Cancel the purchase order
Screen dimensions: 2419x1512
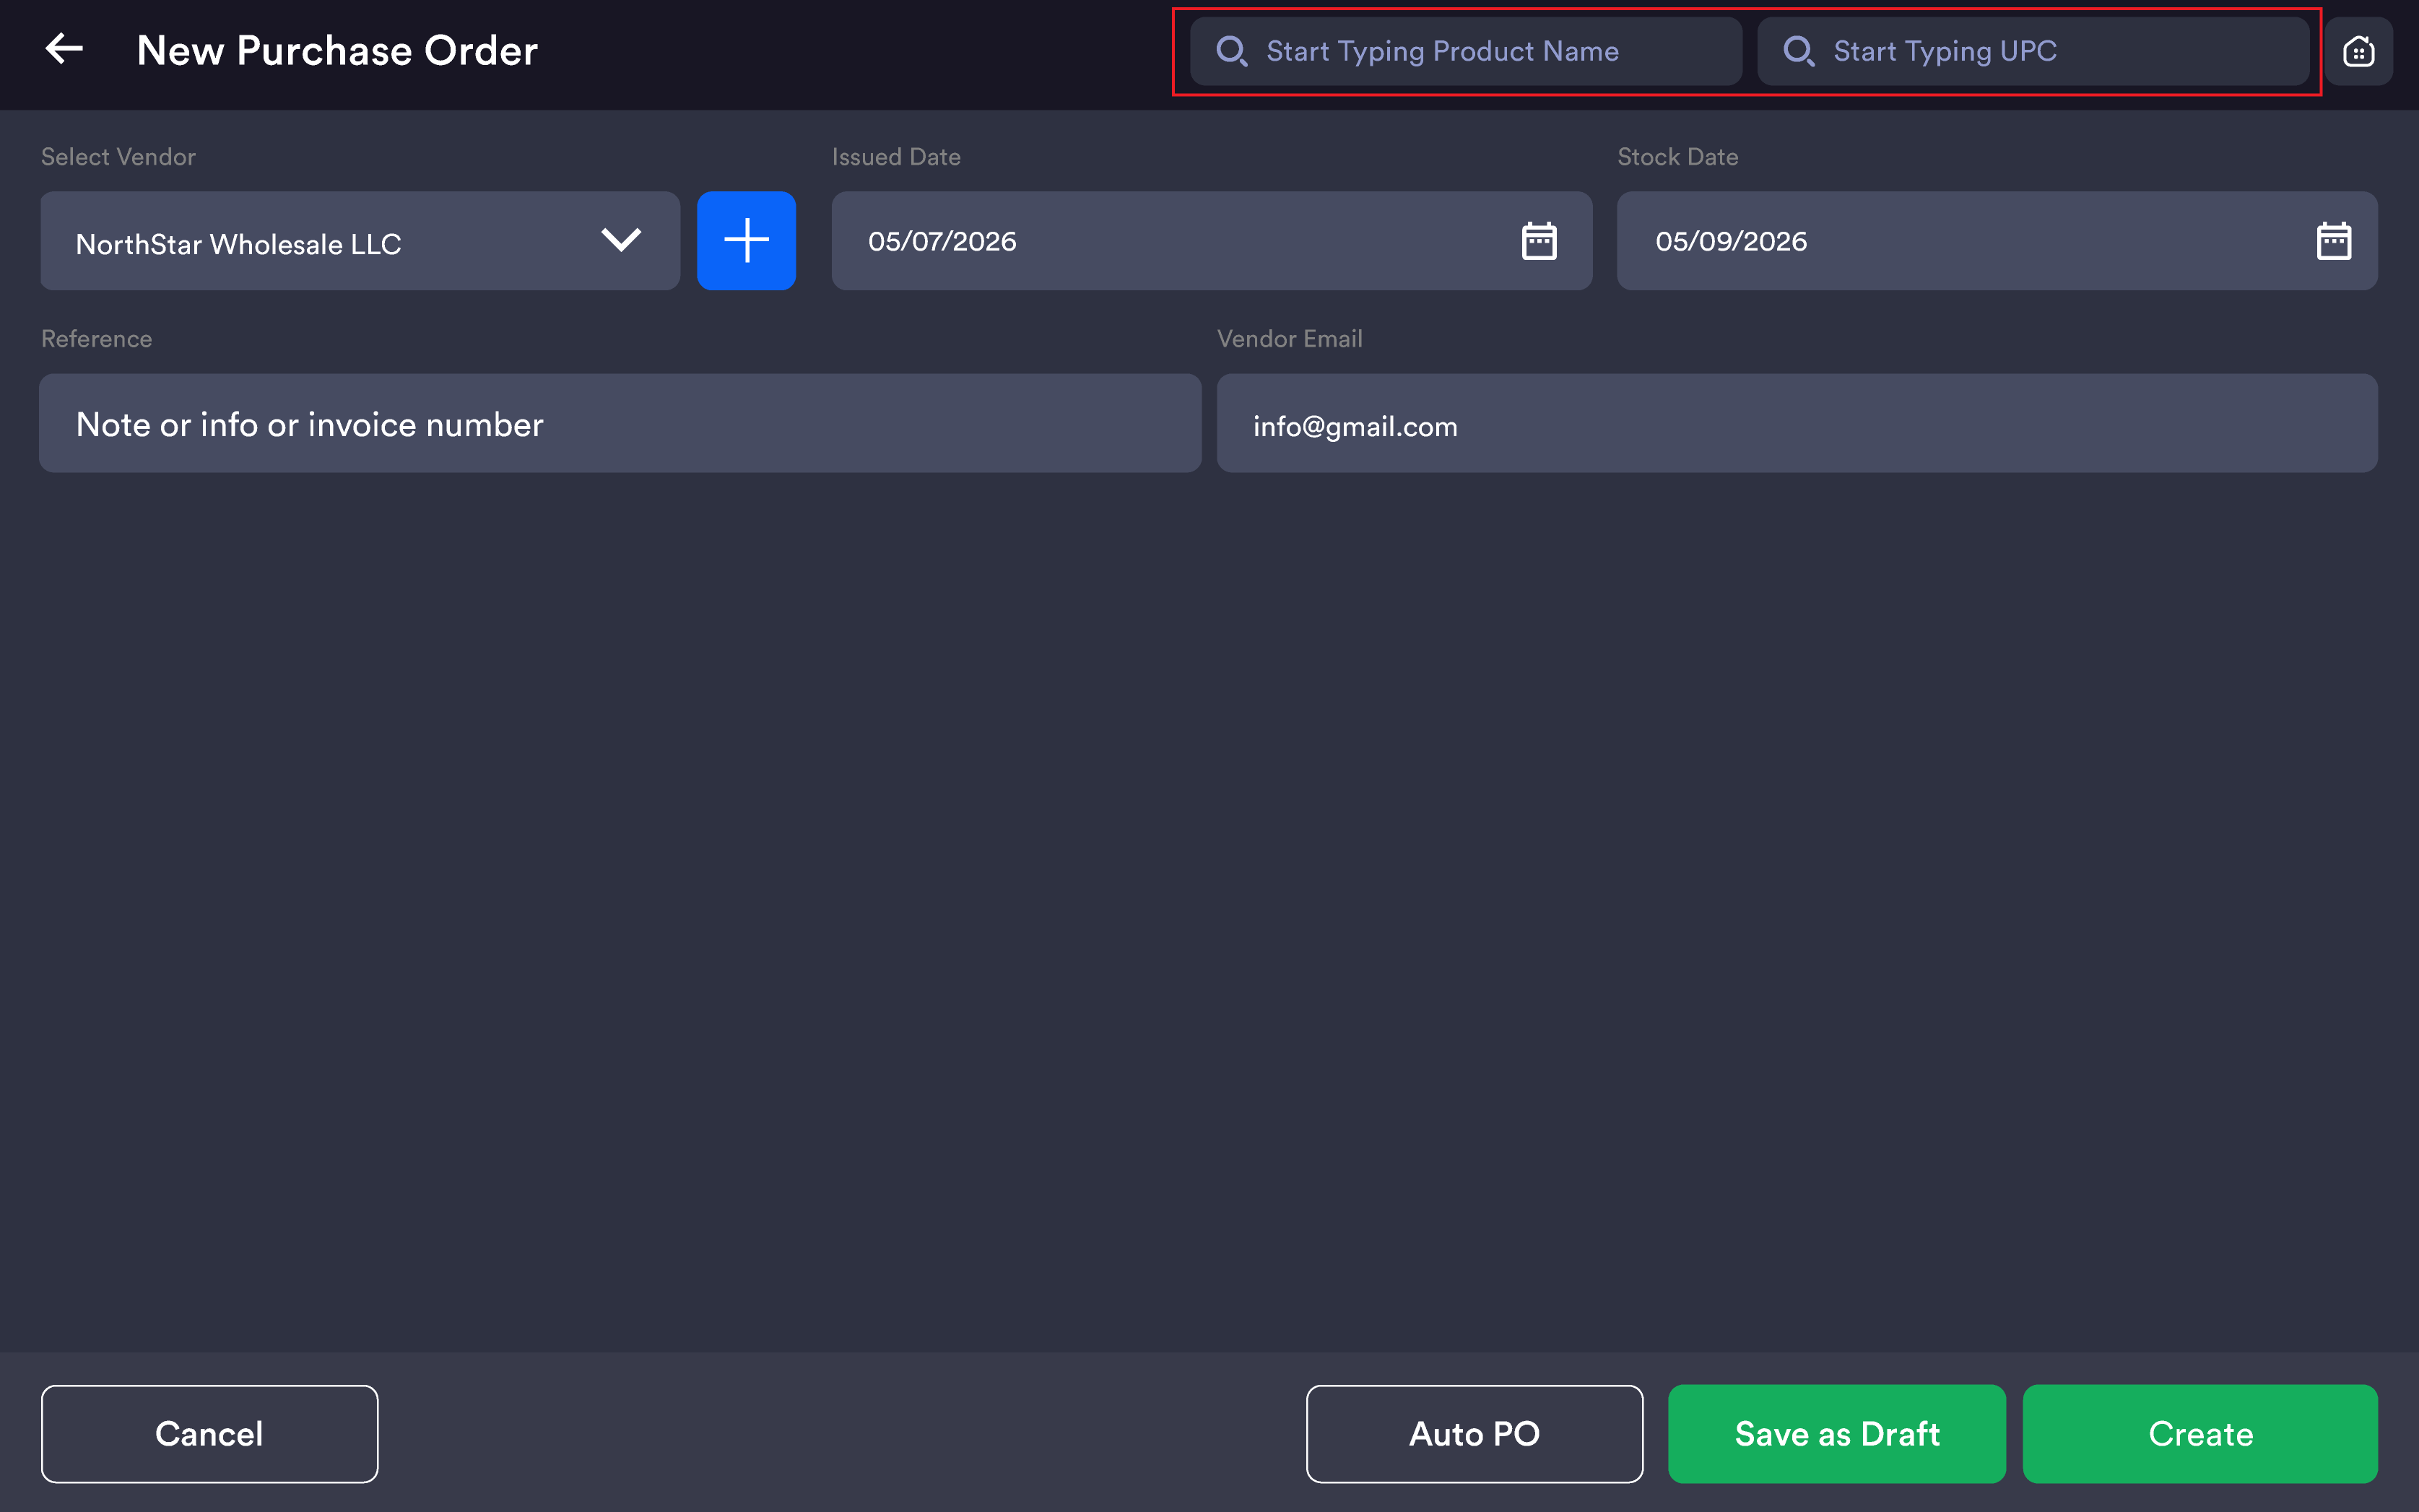click(210, 1433)
